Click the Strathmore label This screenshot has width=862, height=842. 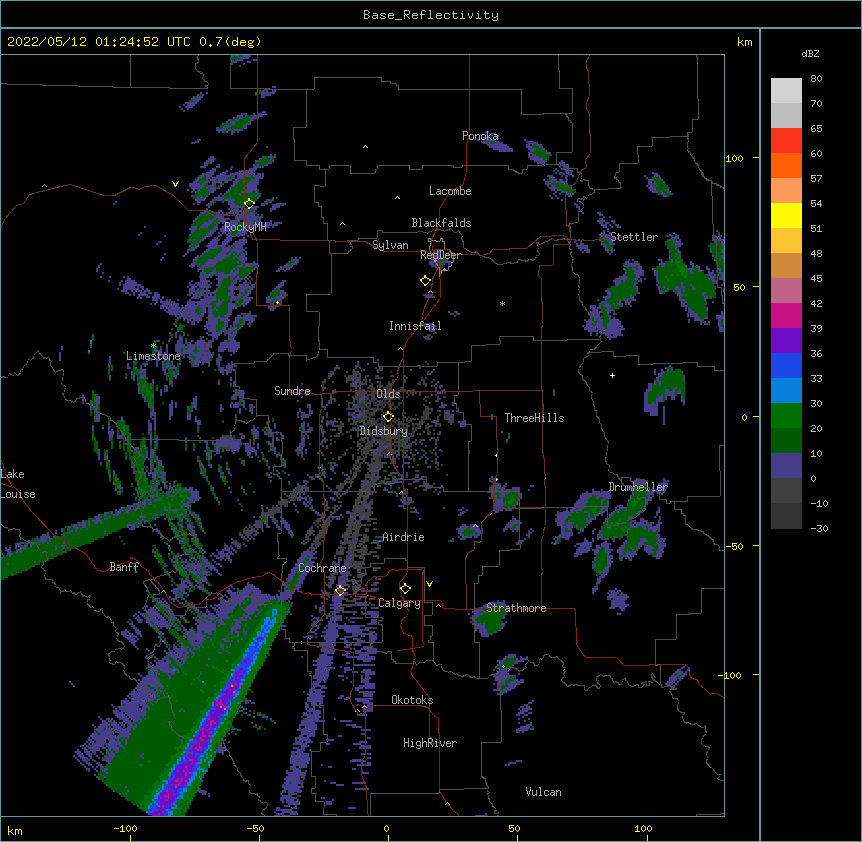coord(516,608)
